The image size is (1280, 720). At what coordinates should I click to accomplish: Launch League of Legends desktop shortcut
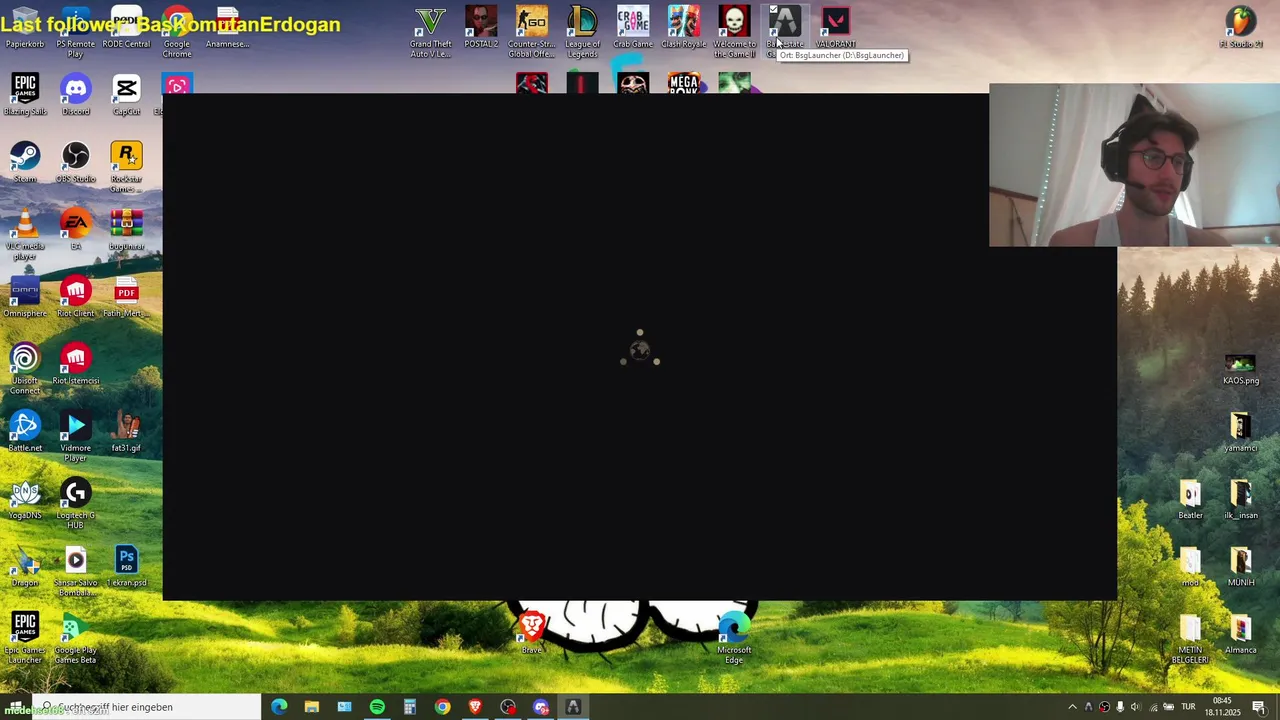(x=582, y=30)
